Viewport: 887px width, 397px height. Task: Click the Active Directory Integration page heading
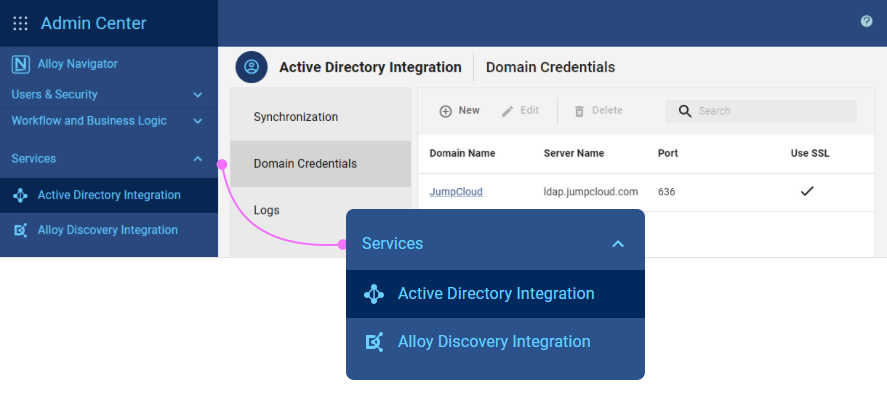click(x=370, y=67)
